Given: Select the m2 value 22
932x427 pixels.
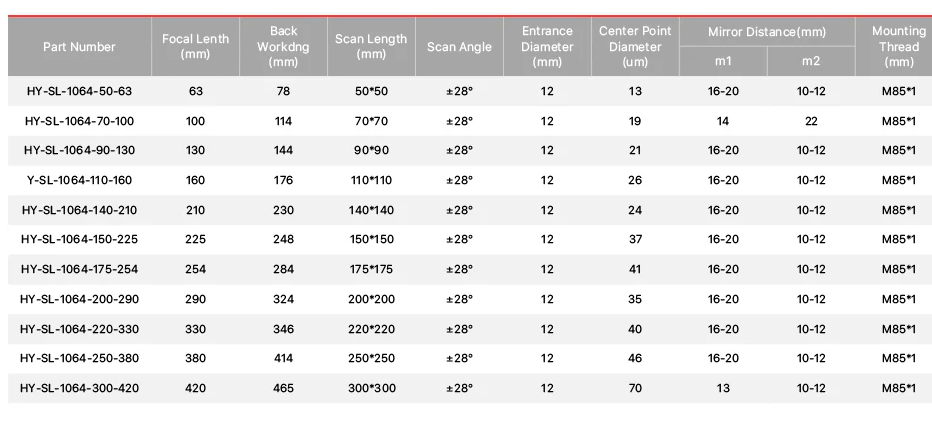Looking at the screenshot, I should [x=811, y=121].
